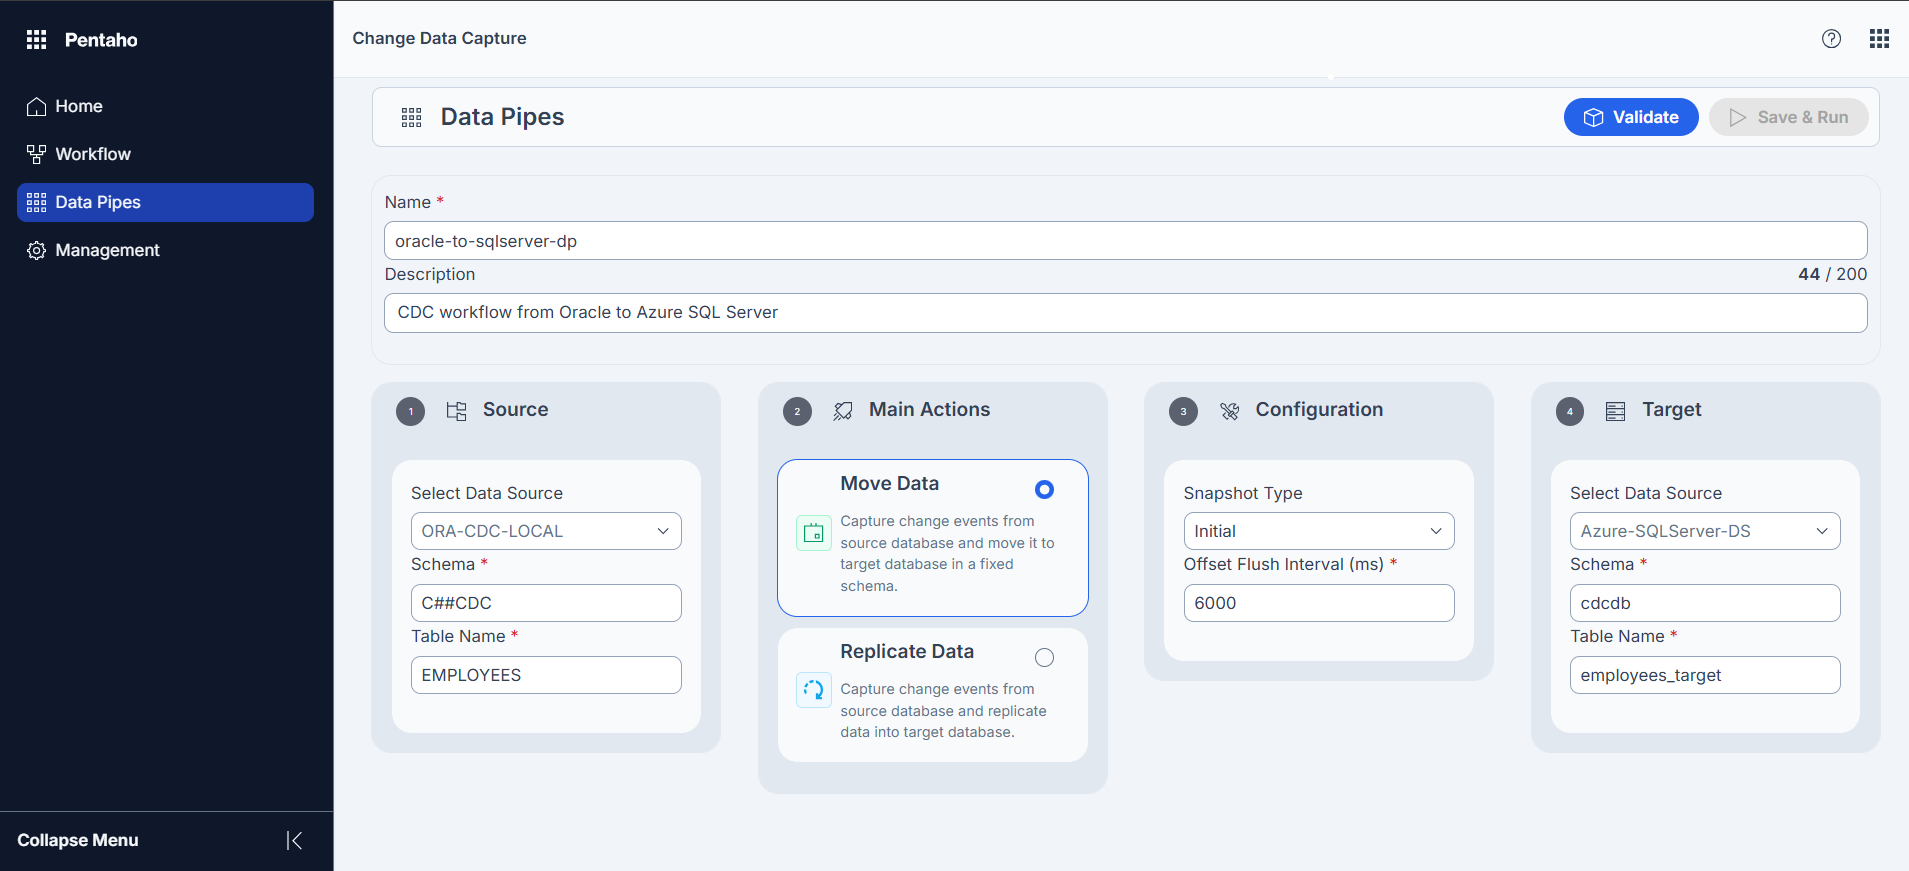
Task: Click the target Table Name employees_target field
Action: point(1705,675)
